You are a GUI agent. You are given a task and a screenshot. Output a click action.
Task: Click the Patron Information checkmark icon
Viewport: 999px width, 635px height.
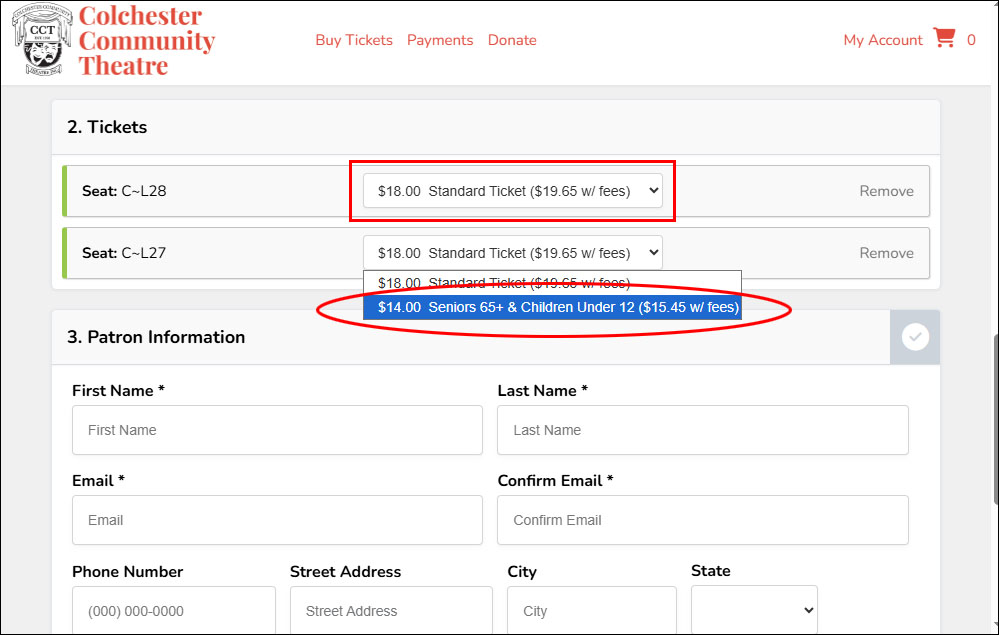point(915,338)
